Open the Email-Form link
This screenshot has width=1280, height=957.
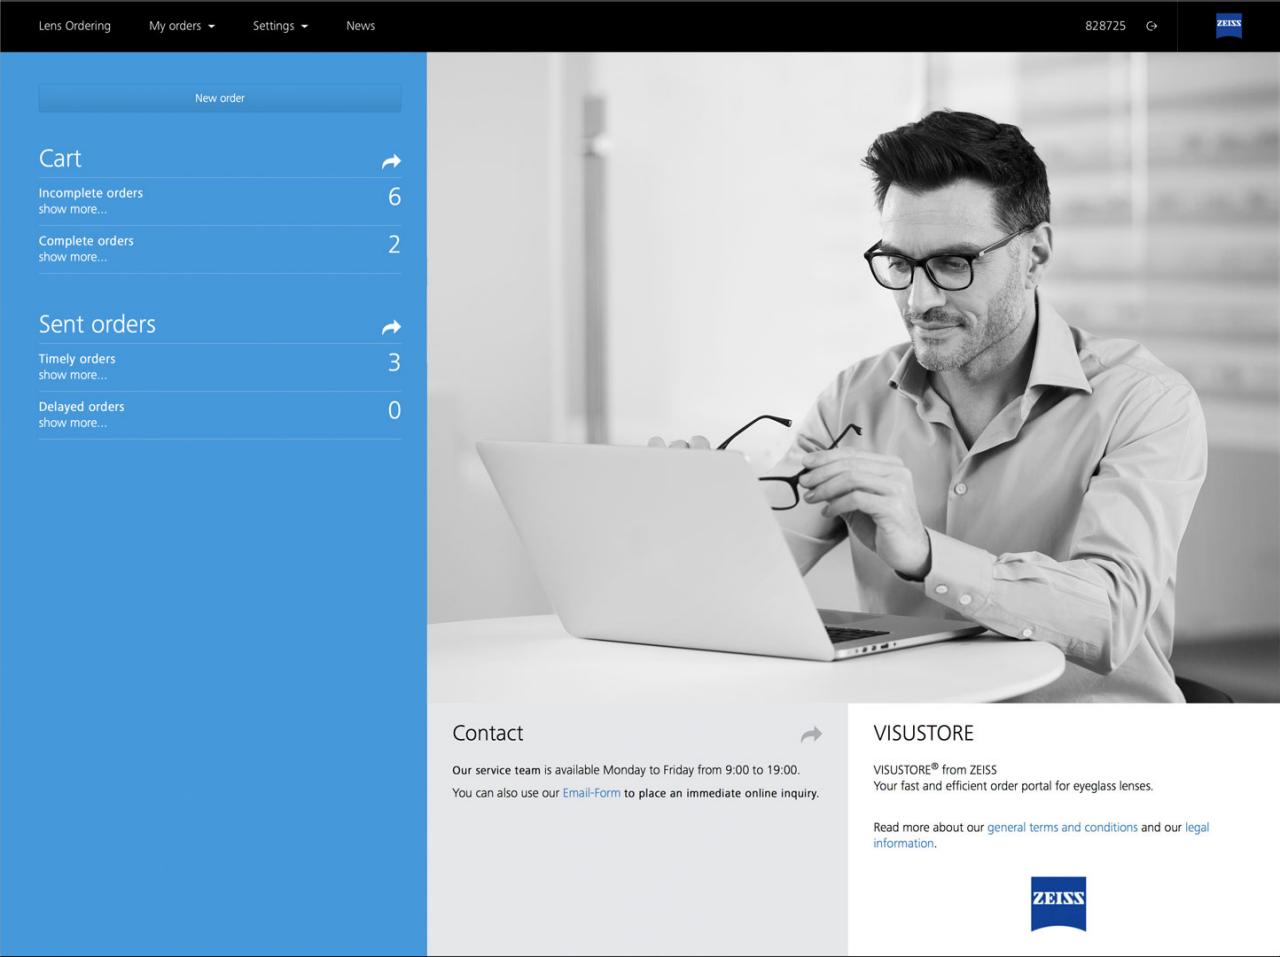pyautogui.click(x=591, y=793)
